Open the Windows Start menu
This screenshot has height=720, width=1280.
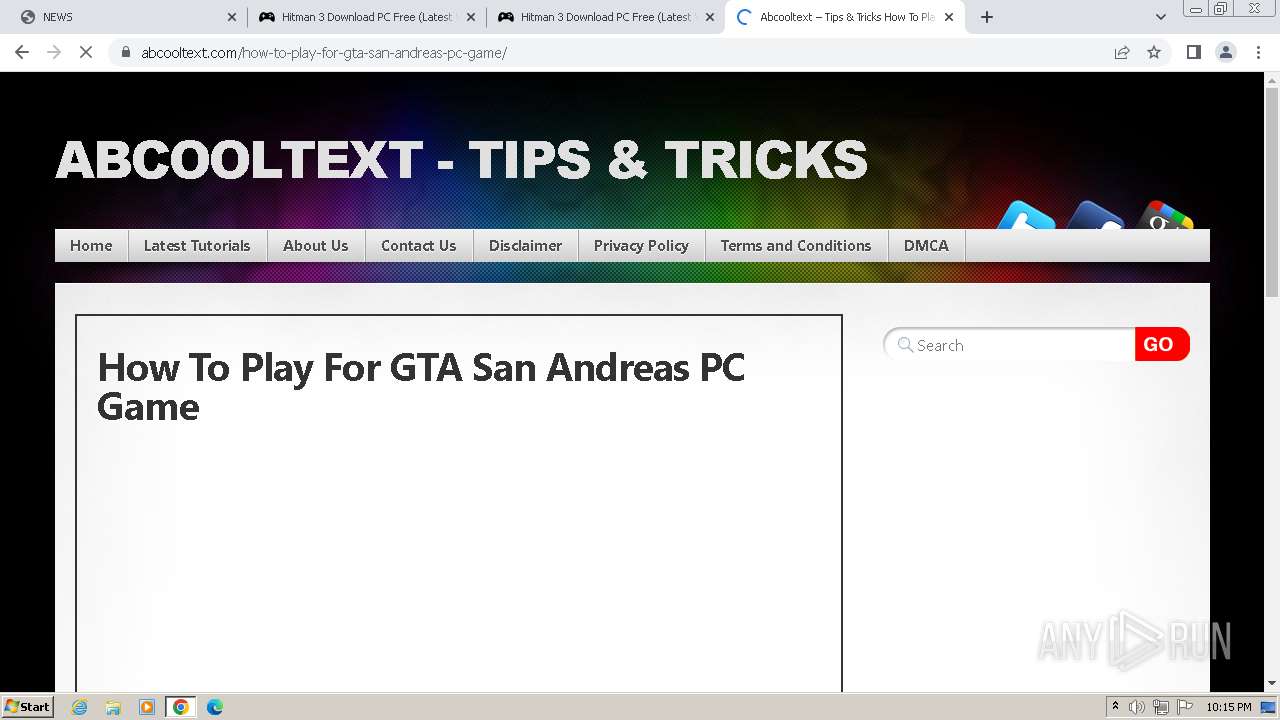(x=28, y=706)
